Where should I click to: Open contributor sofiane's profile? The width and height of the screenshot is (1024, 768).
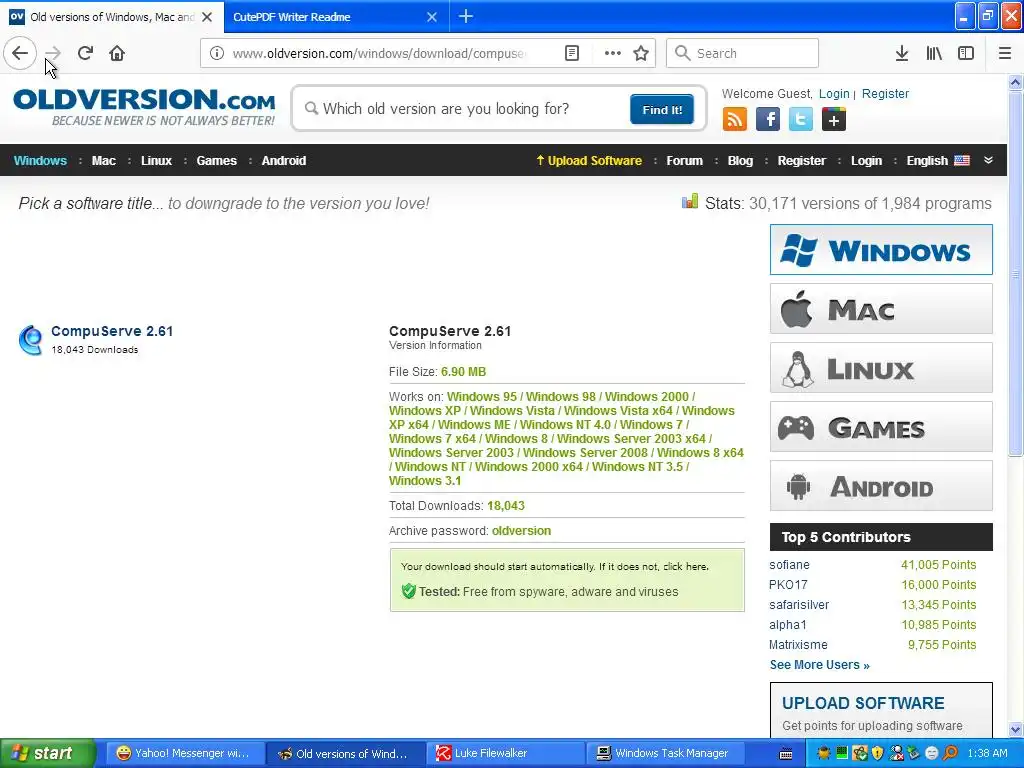tap(789, 565)
